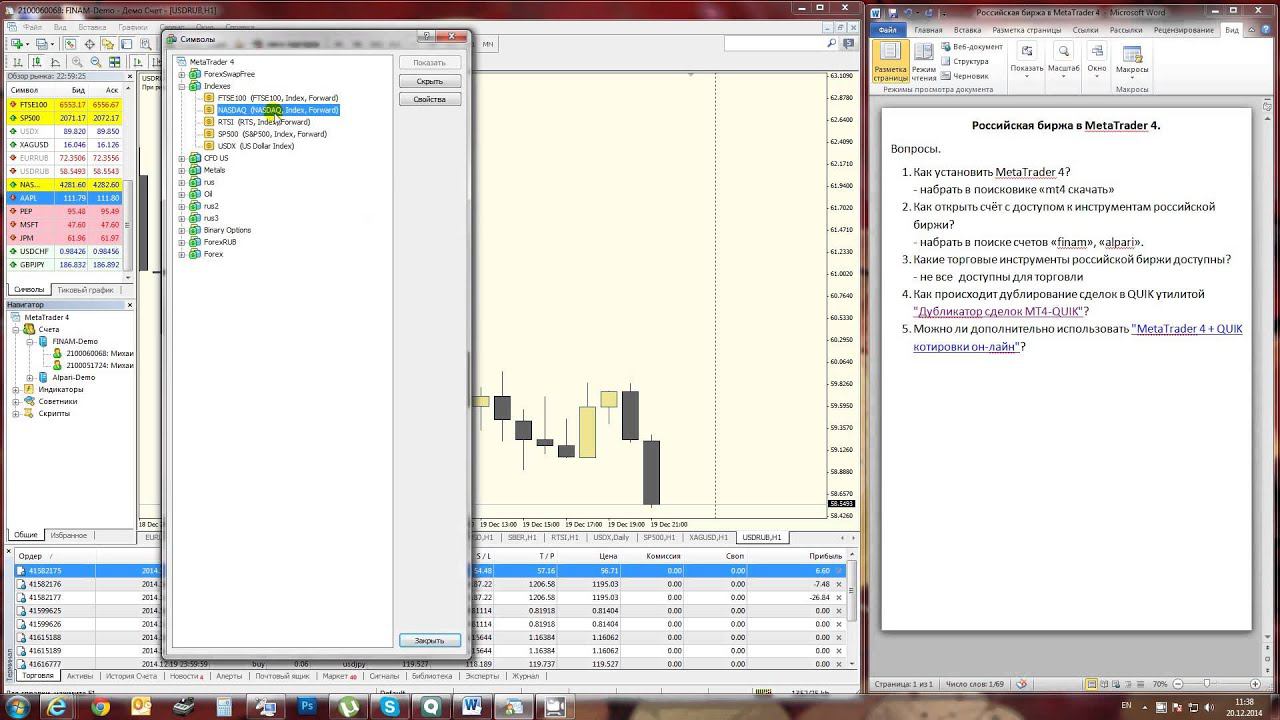Open the Macros button in Word ribbon
The height and width of the screenshot is (720, 1280).
[1132, 60]
